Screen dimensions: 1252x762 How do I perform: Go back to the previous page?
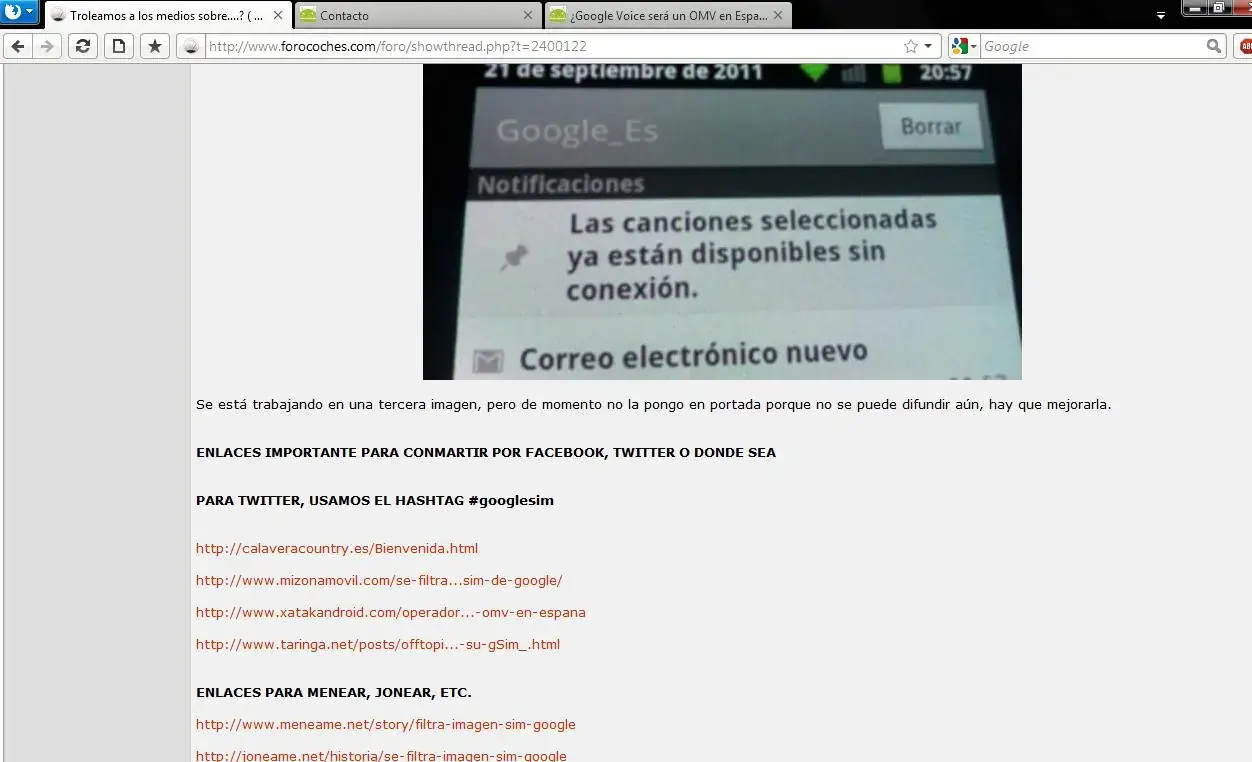pos(18,46)
